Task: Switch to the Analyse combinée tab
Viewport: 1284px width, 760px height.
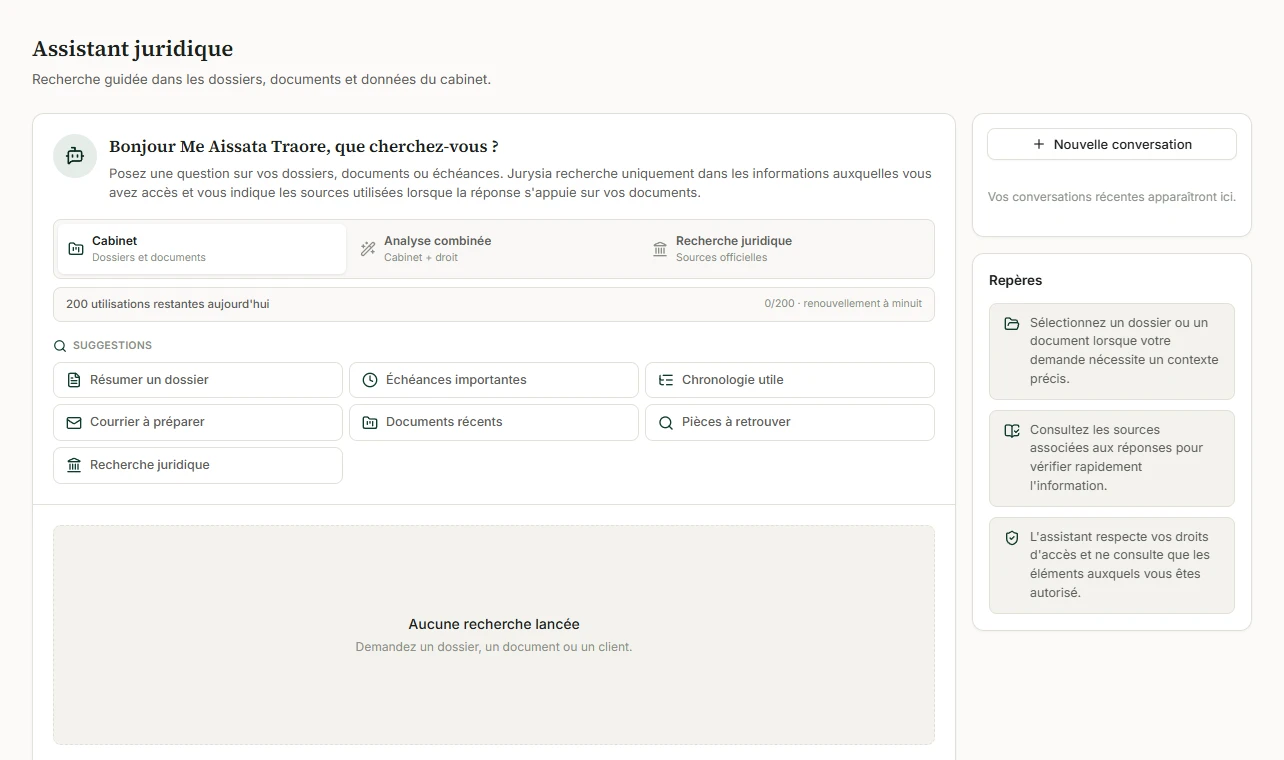Action: coord(494,249)
